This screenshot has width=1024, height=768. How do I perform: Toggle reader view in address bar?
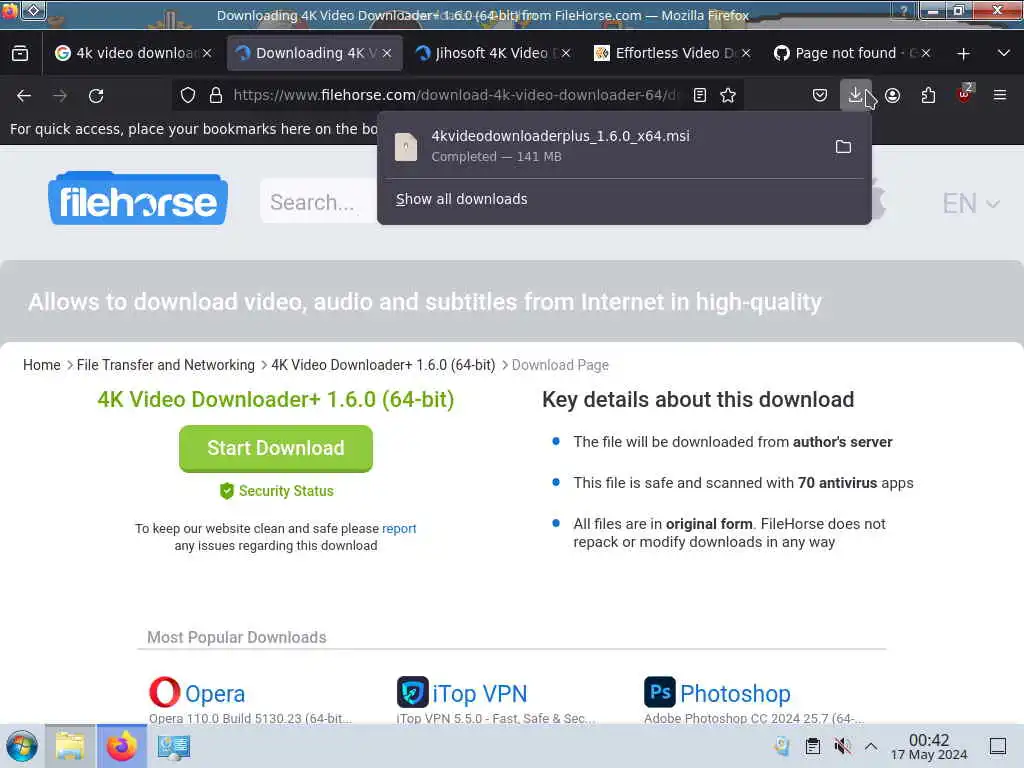699,95
